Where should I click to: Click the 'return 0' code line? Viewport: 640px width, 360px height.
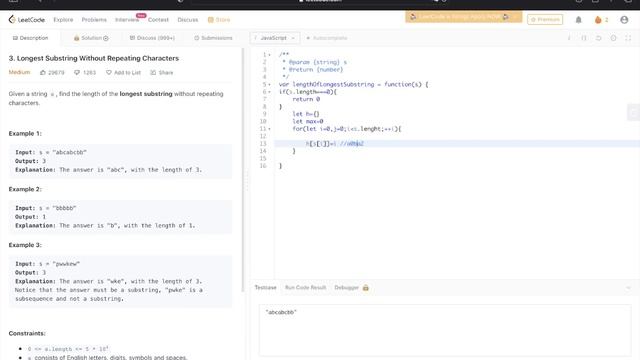pos(306,99)
